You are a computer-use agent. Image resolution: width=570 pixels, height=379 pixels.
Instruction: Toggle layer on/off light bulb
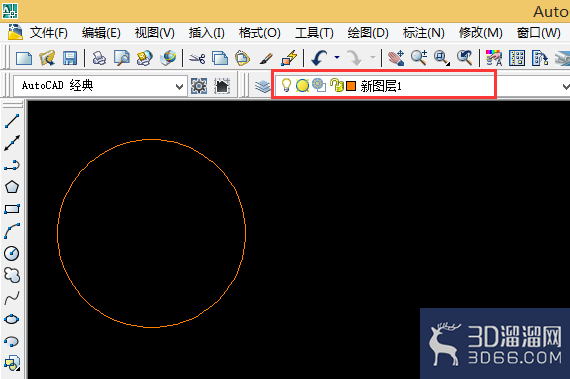coord(286,85)
